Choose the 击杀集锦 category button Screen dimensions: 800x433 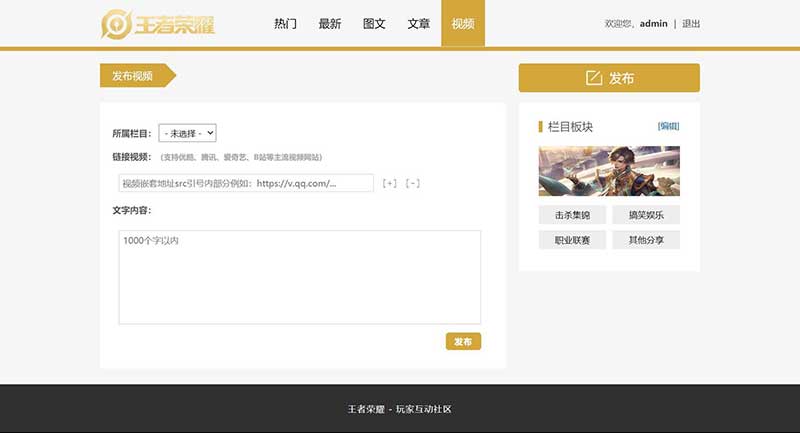[x=572, y=215]
